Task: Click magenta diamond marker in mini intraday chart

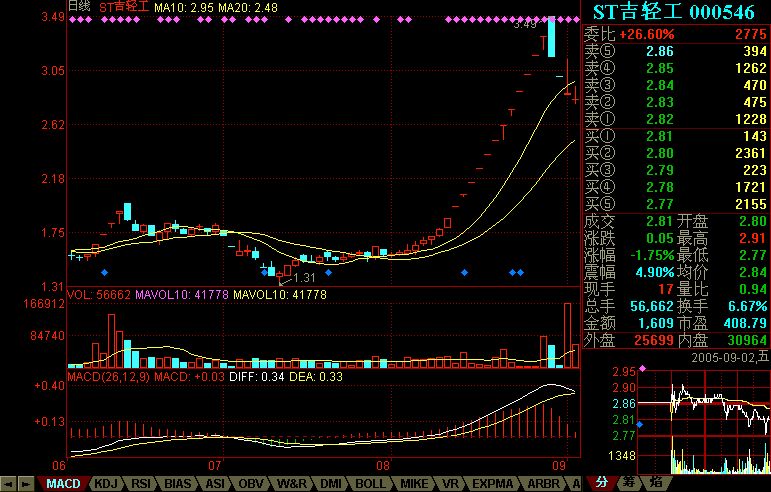Action: 643,369
